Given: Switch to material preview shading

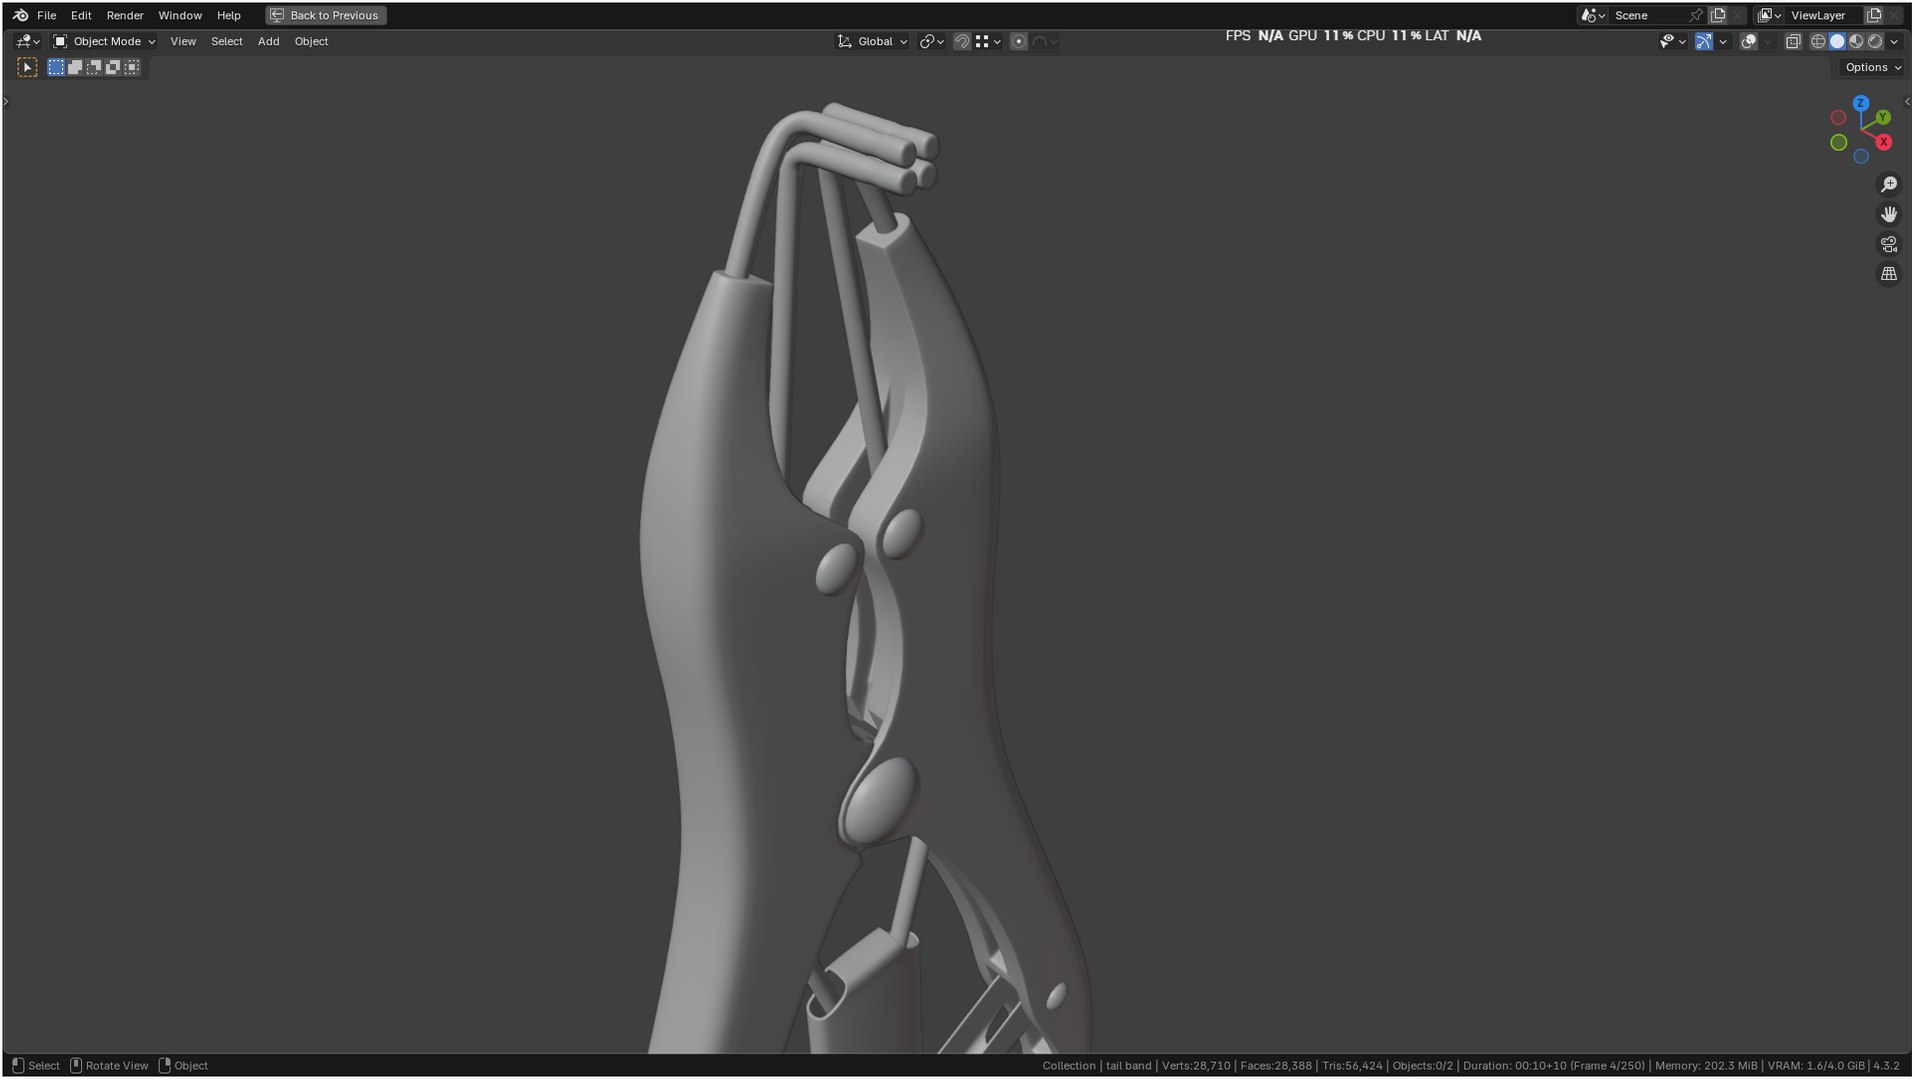Looking at the screenshot, I should [x=1856, y=41].
